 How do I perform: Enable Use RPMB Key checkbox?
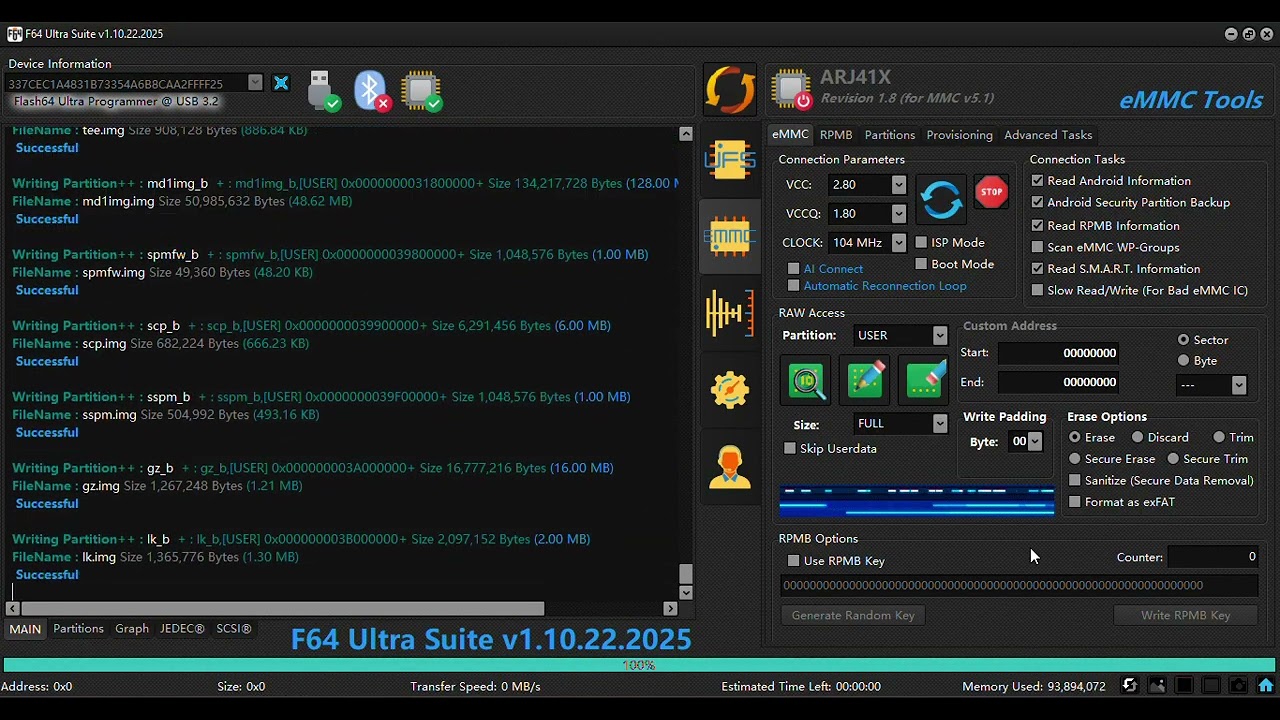pyautogui.click(x=793, y=561)
